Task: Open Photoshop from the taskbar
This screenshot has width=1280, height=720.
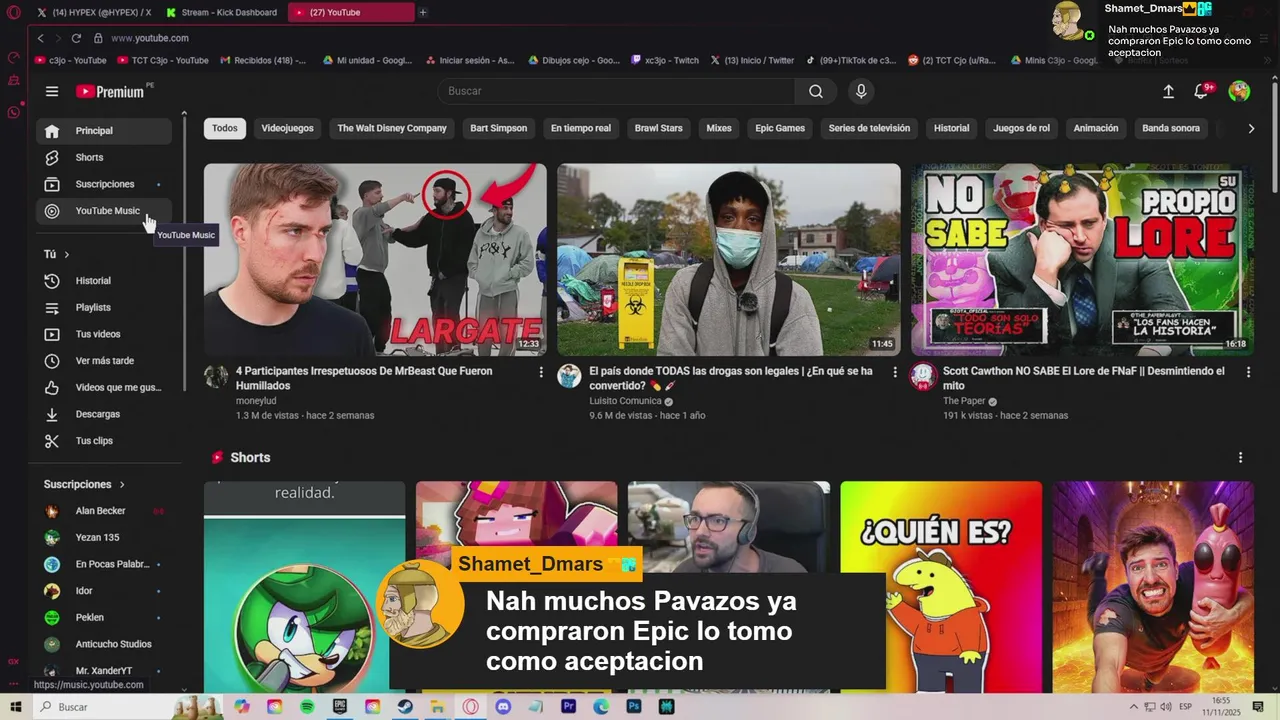Action: (633, 707)
